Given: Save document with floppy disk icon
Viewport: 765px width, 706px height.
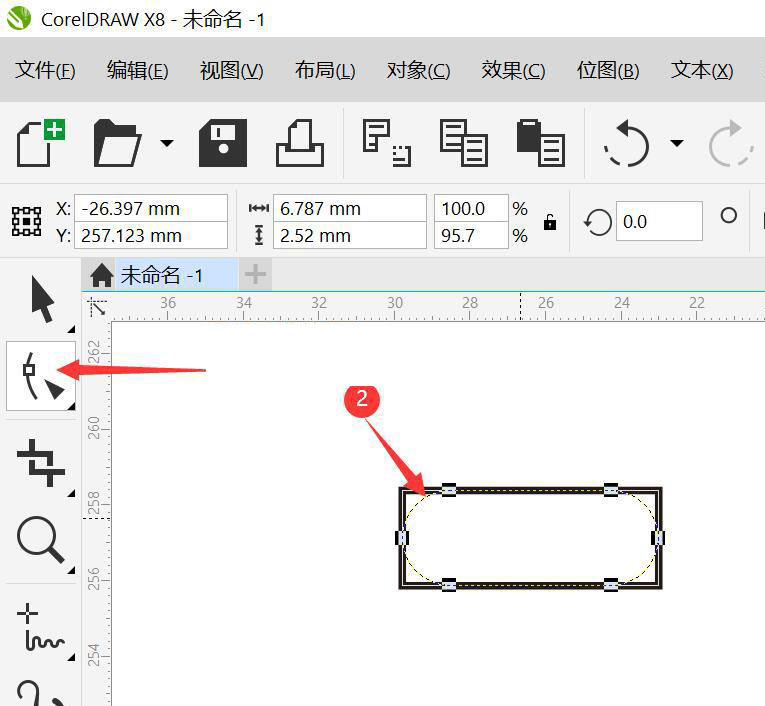Looking at the screenshot, I should [x=223, y=142].
